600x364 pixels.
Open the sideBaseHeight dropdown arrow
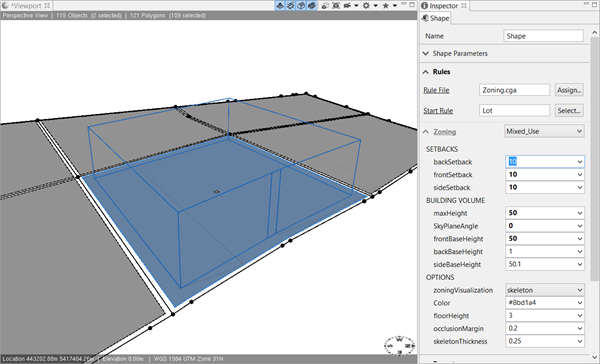(x=579, y=264)
